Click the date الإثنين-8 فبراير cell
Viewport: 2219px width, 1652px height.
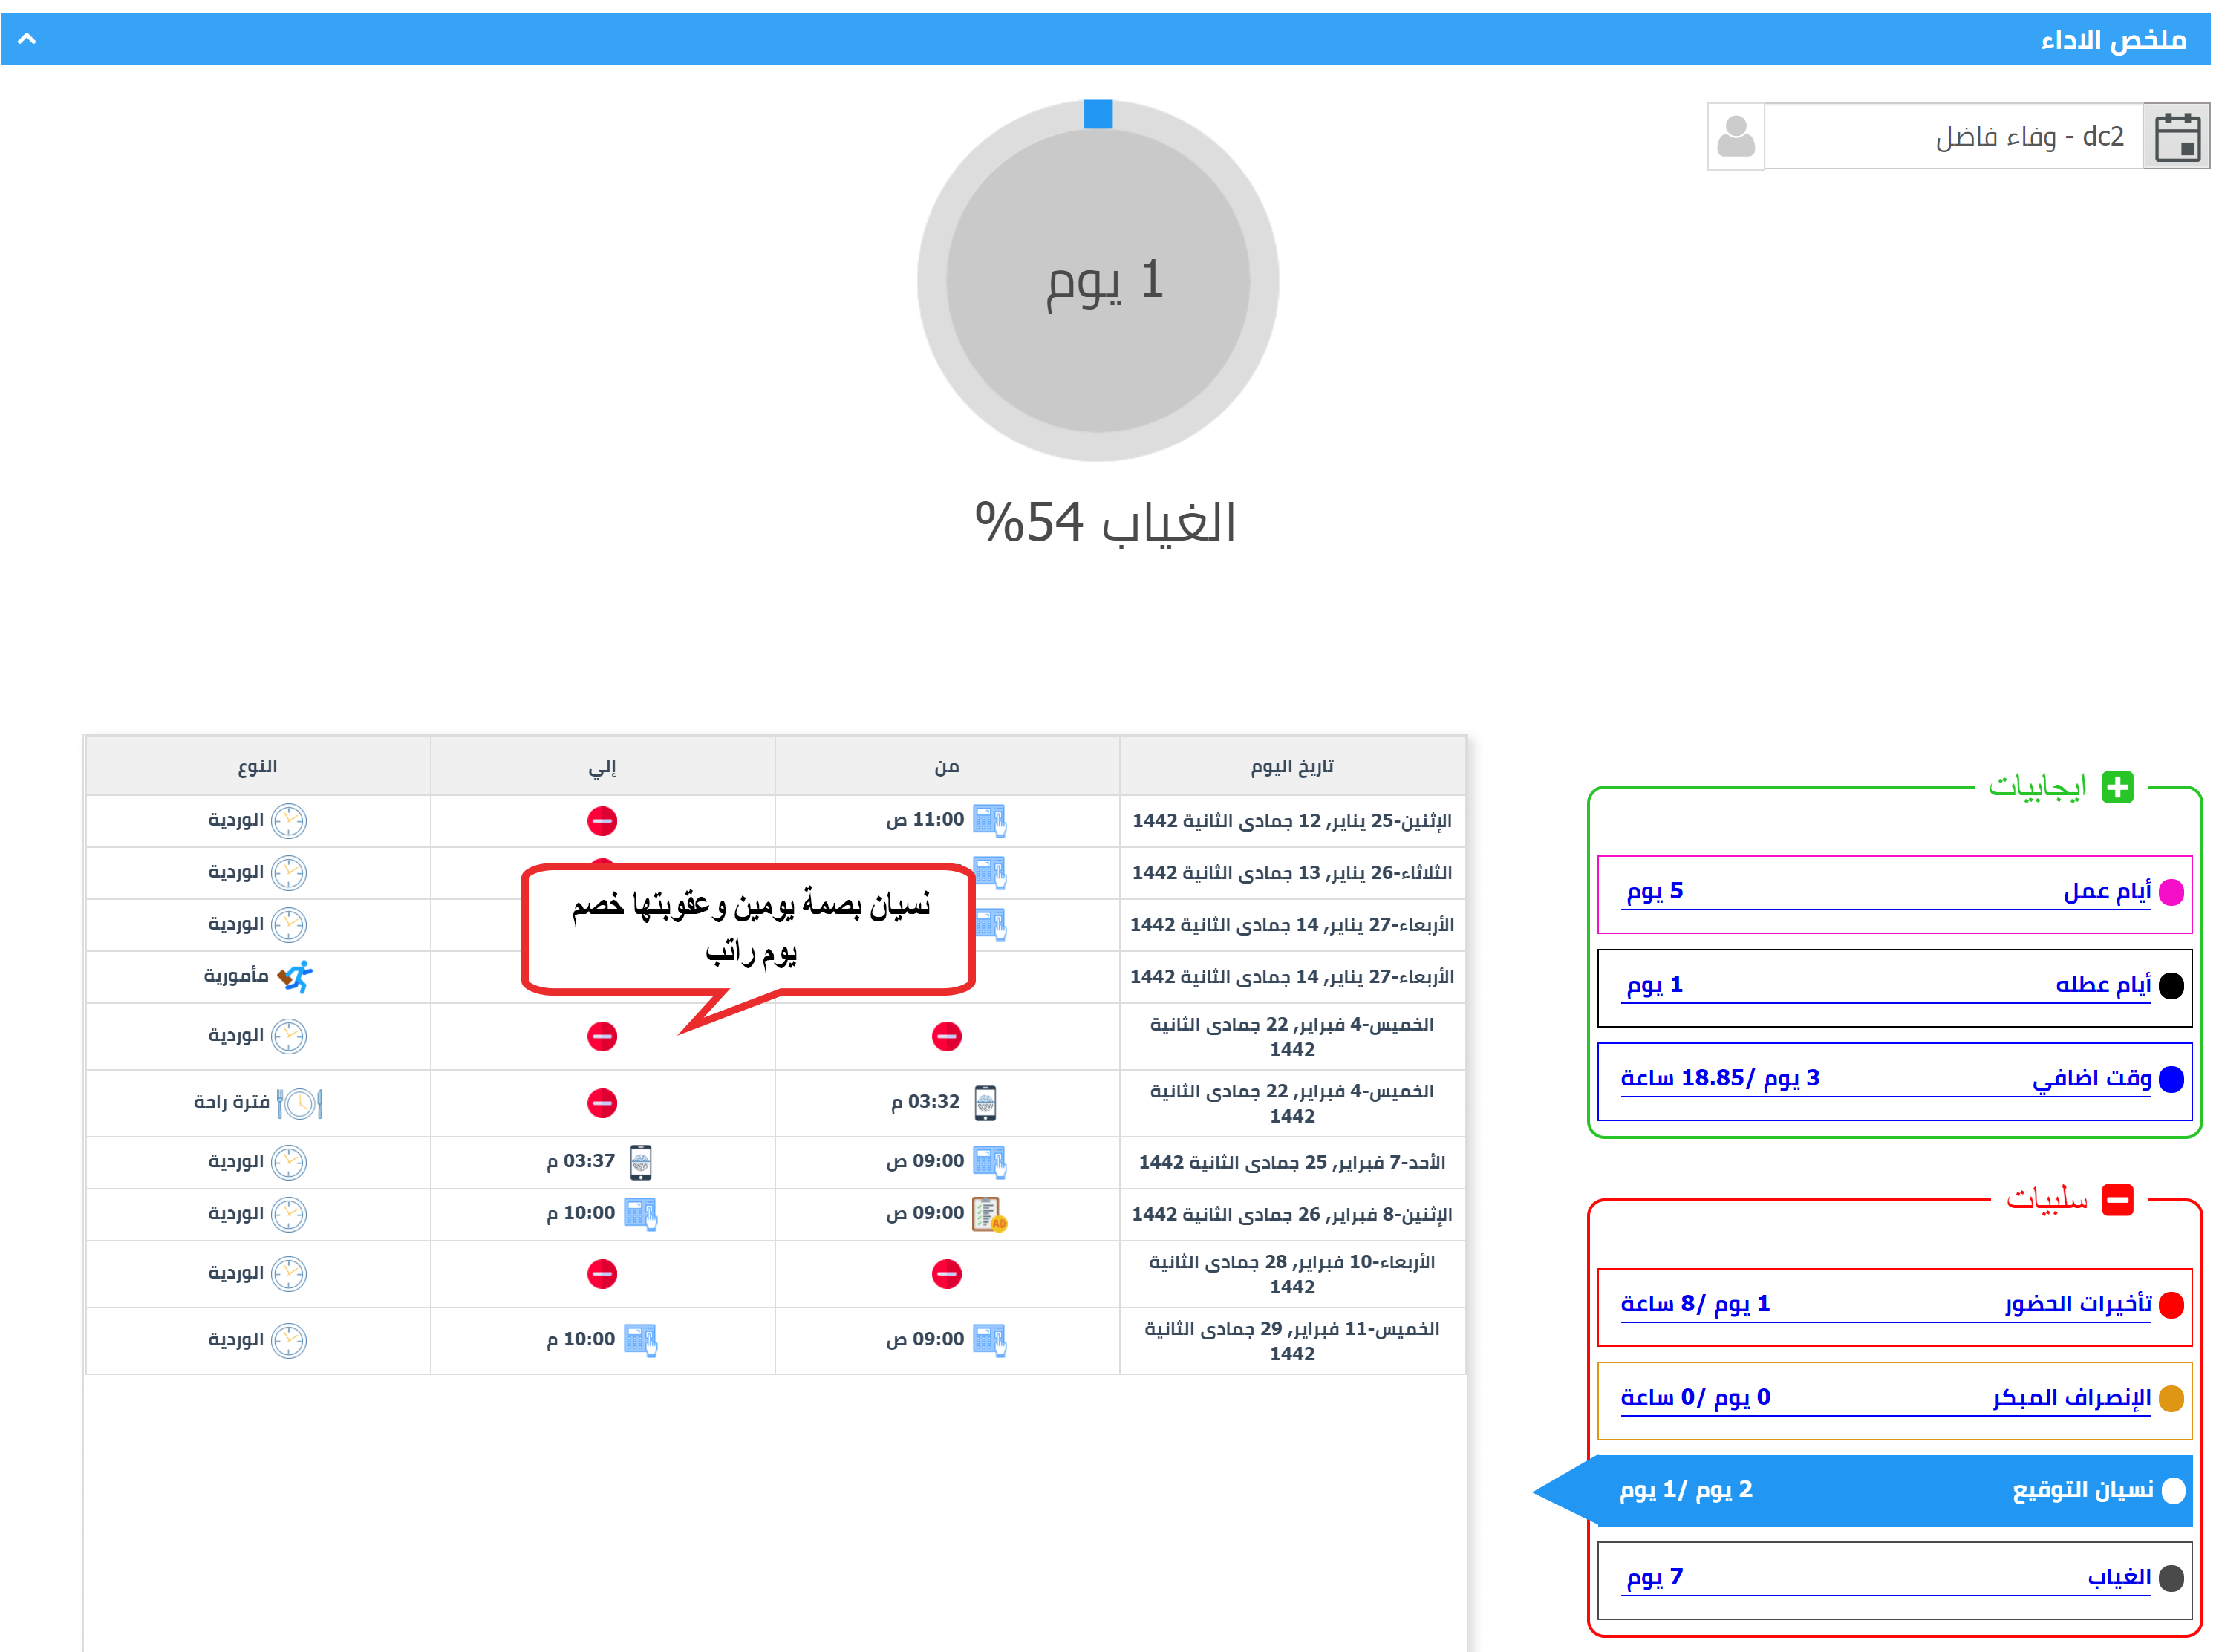pyautogui.click(x=1291, y=1214)
